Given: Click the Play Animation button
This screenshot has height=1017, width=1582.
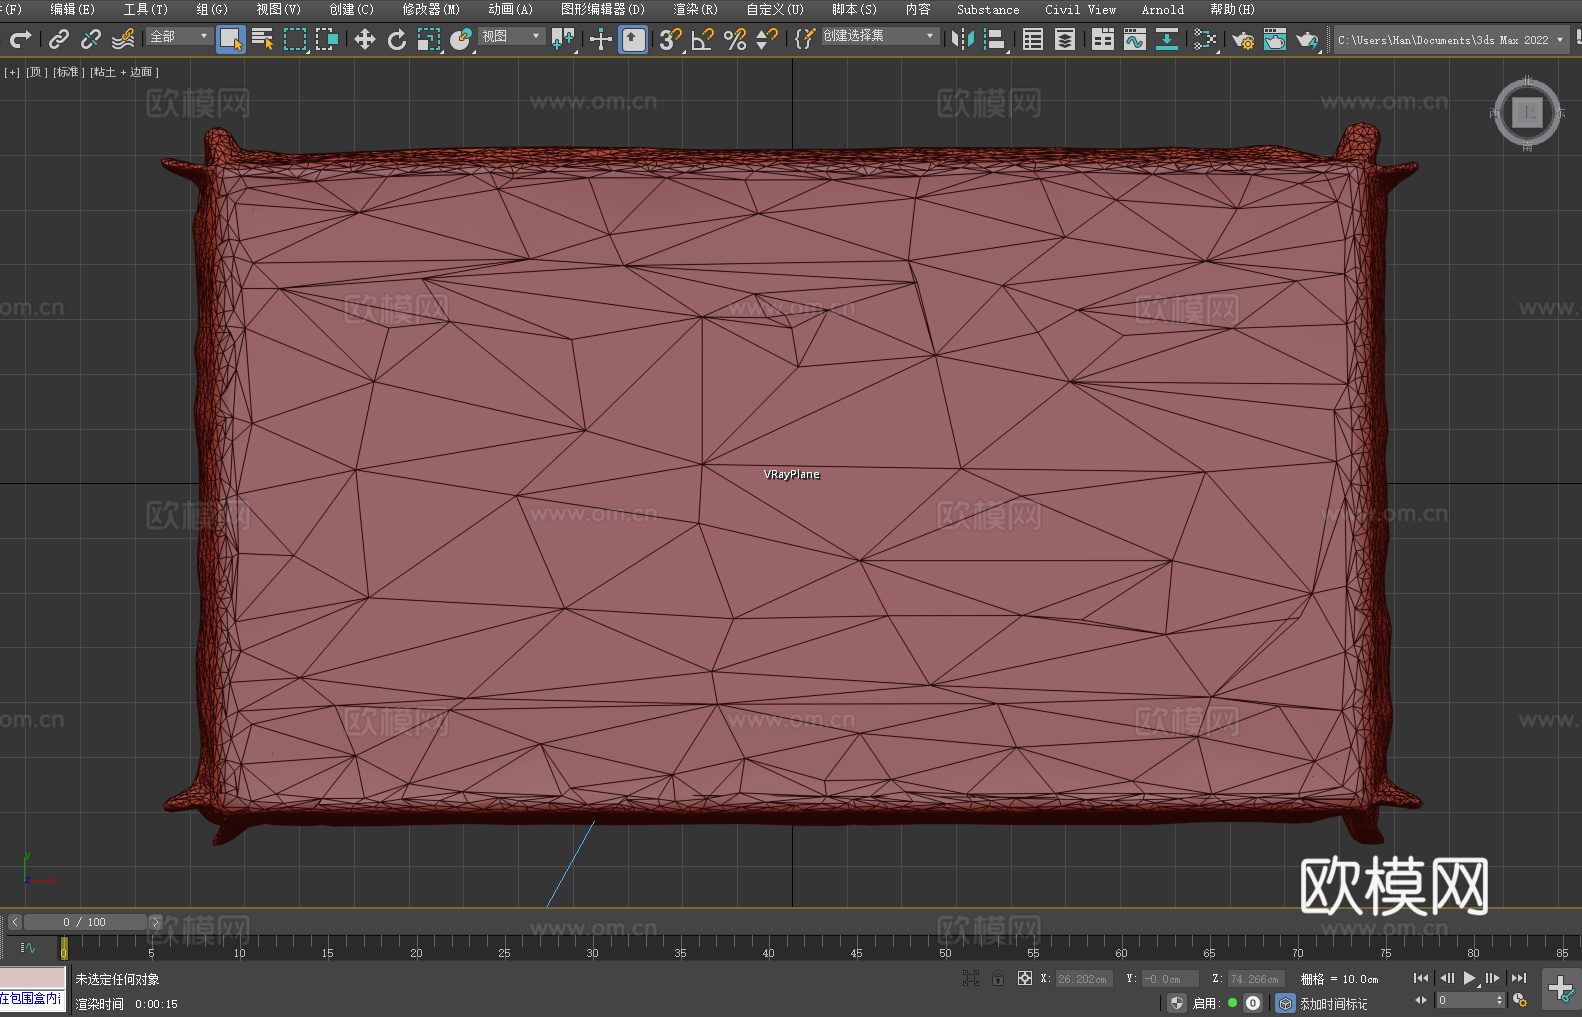Looking at the screenshot, I should tap(1470, 978).
